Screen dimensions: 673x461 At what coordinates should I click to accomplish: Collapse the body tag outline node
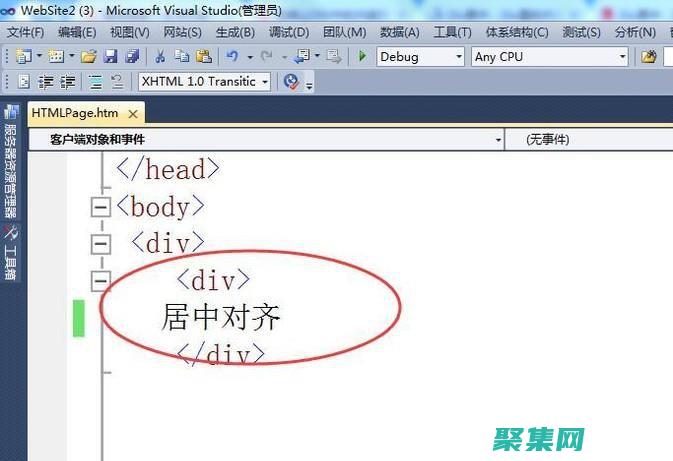(99, 207)
